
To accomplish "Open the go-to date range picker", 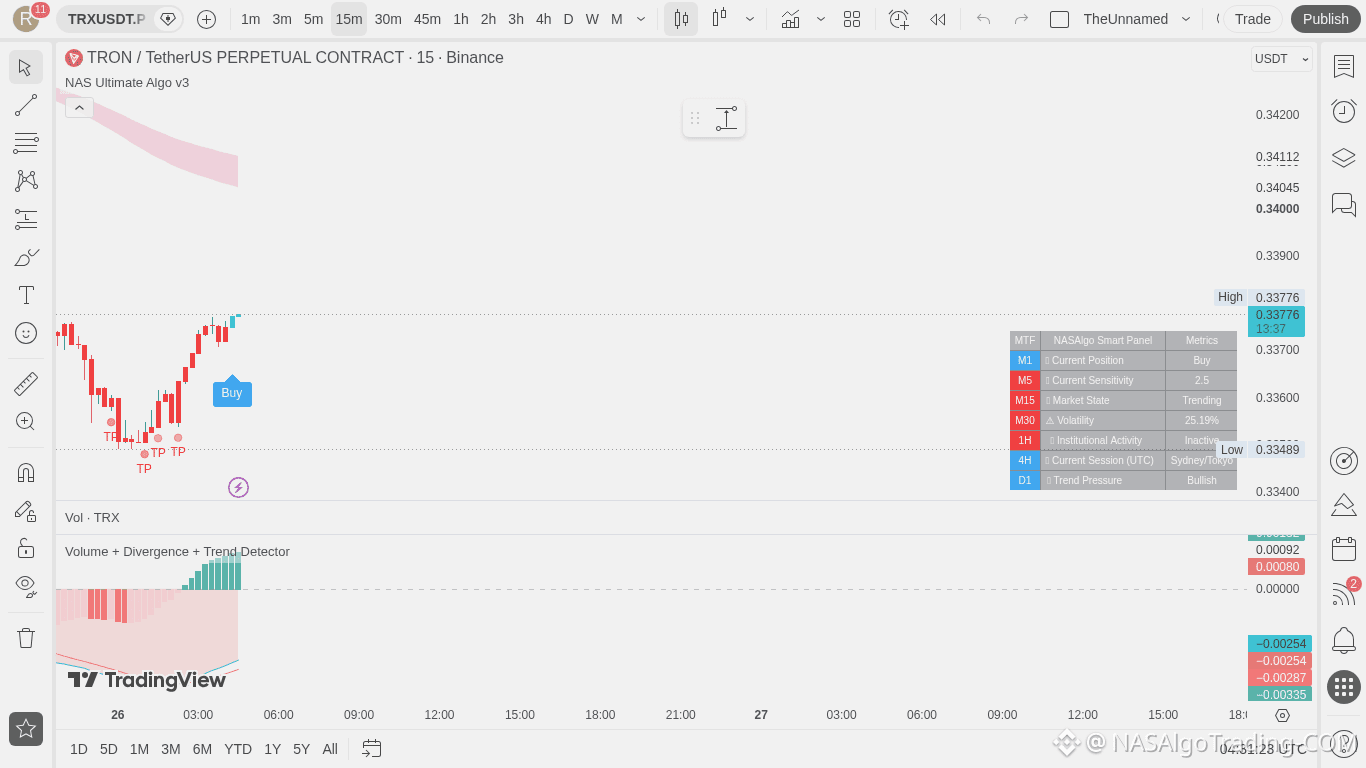I will 372,748.
